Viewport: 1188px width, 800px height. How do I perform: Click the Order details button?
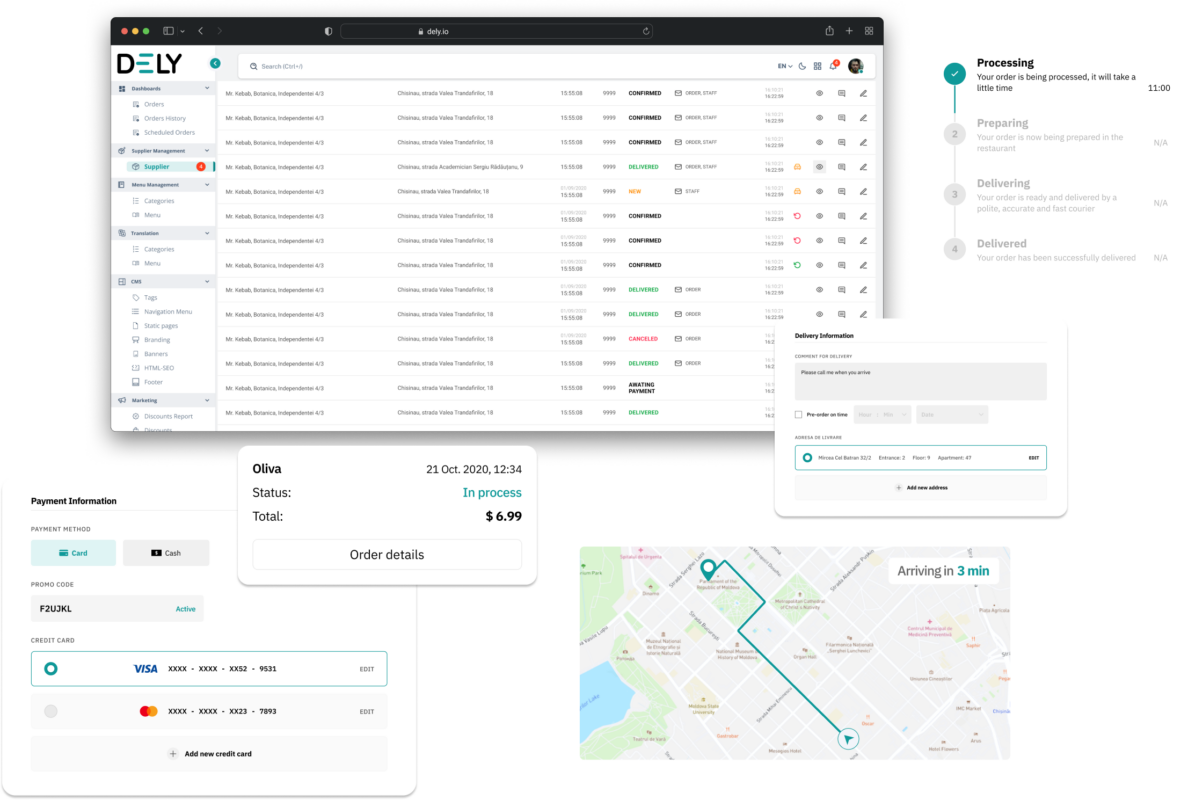387,555
